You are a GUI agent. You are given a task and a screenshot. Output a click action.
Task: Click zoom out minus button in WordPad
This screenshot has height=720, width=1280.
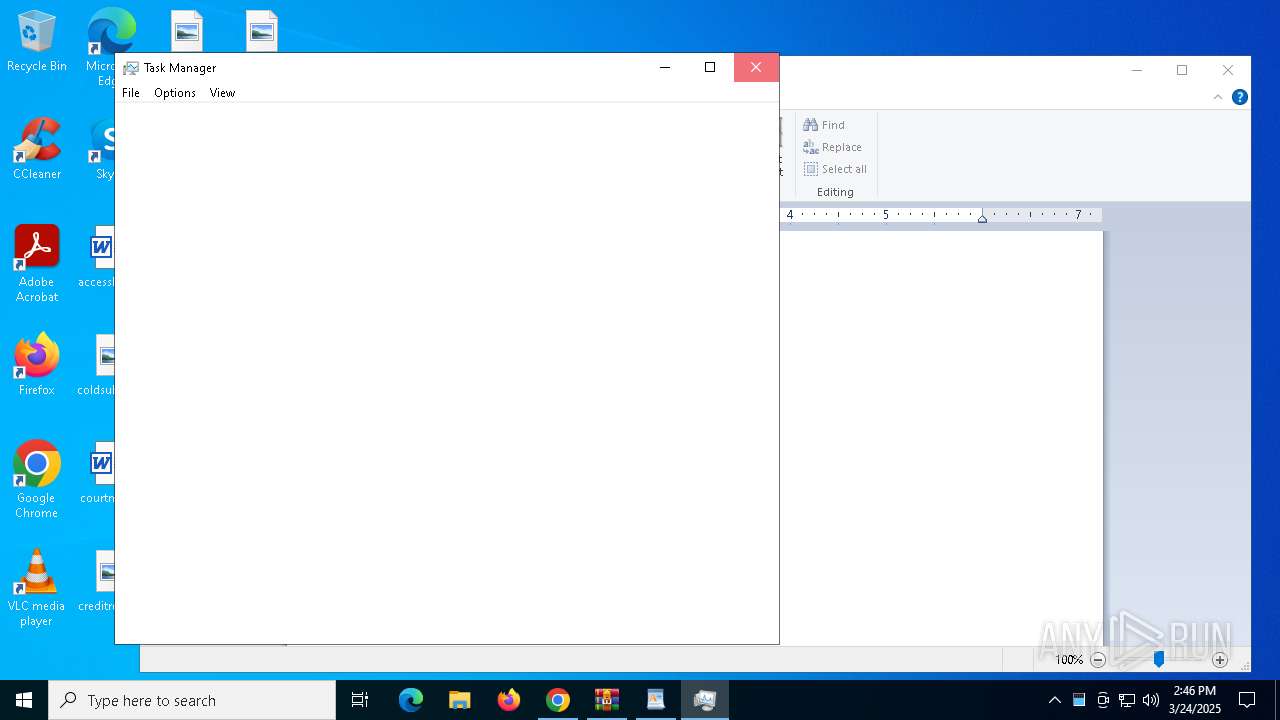point(1098,660)
